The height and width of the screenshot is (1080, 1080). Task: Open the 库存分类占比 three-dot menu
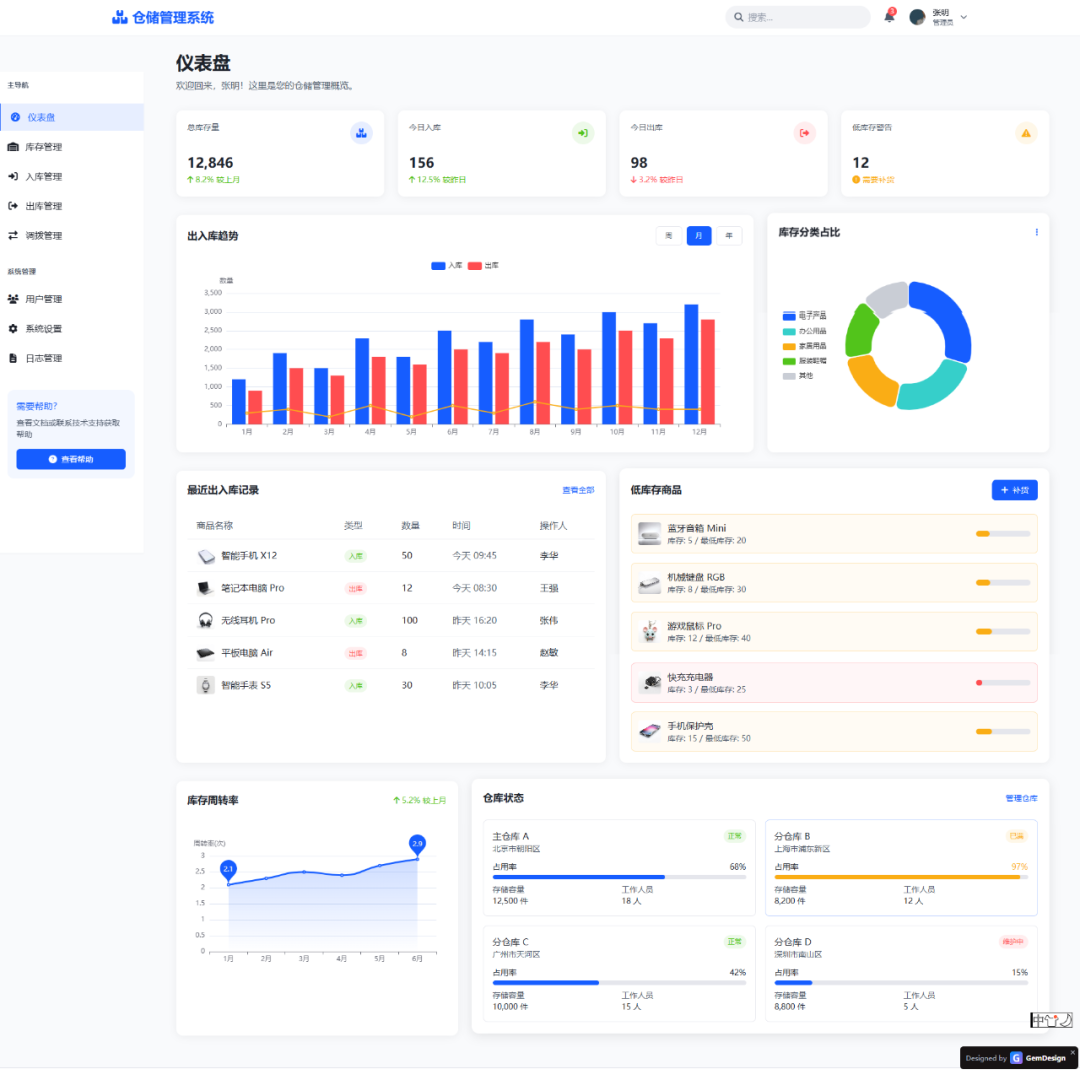point(1037,232)
